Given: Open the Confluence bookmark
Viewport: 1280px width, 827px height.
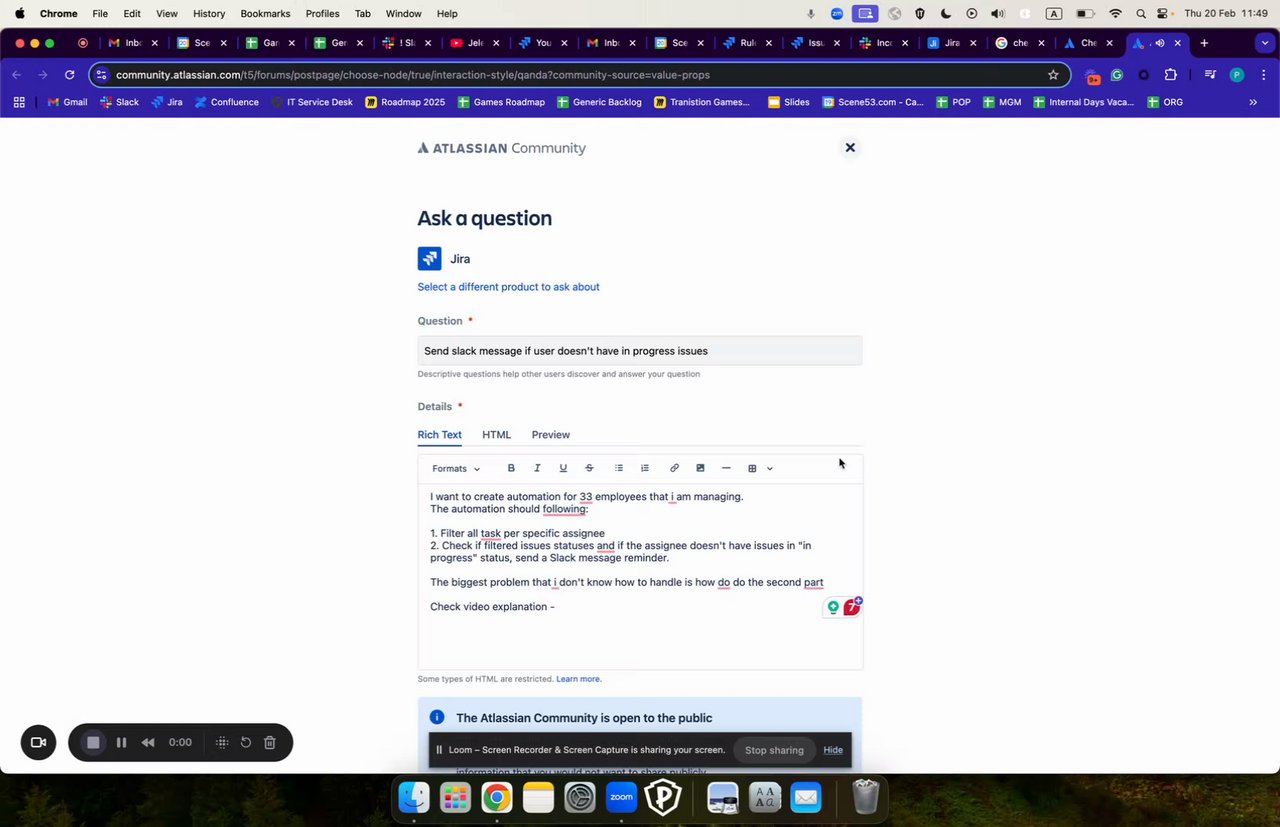Looking at the screenshot, I should [x=226, y=102].
